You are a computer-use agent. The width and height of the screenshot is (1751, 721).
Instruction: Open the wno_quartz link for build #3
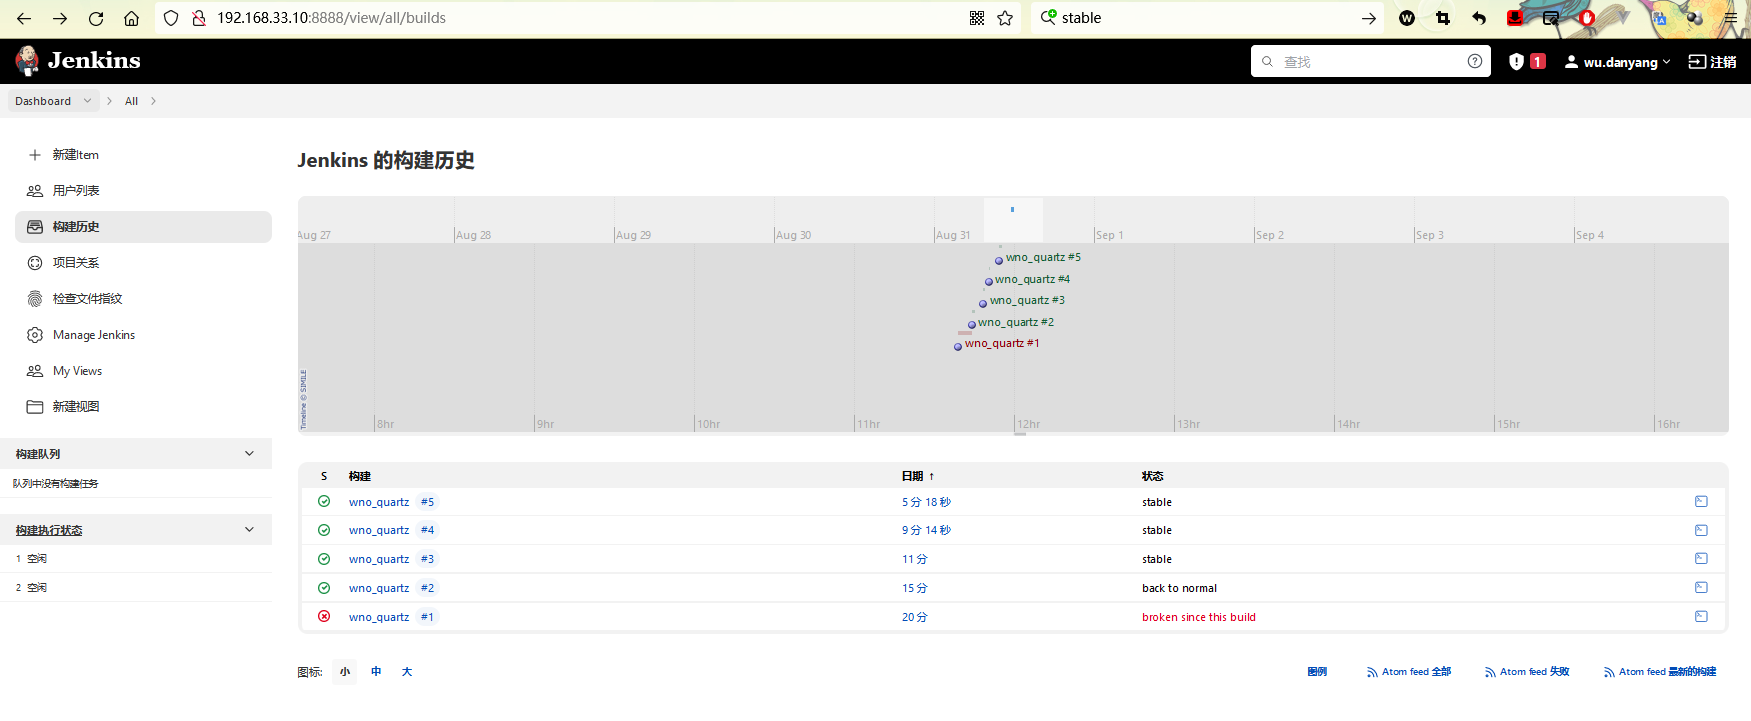pos(379,559)
